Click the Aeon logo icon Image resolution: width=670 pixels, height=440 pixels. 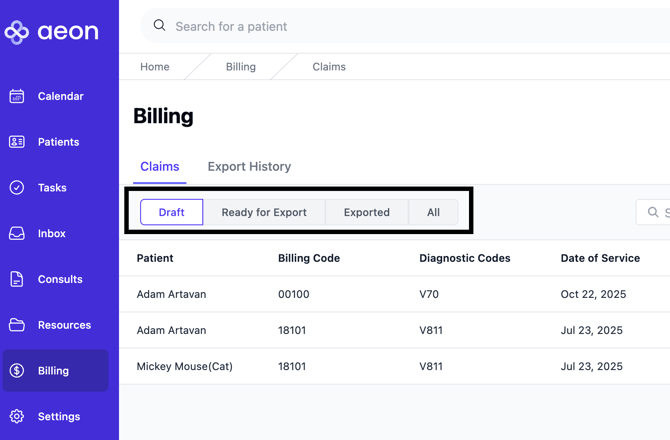[17, 32]
